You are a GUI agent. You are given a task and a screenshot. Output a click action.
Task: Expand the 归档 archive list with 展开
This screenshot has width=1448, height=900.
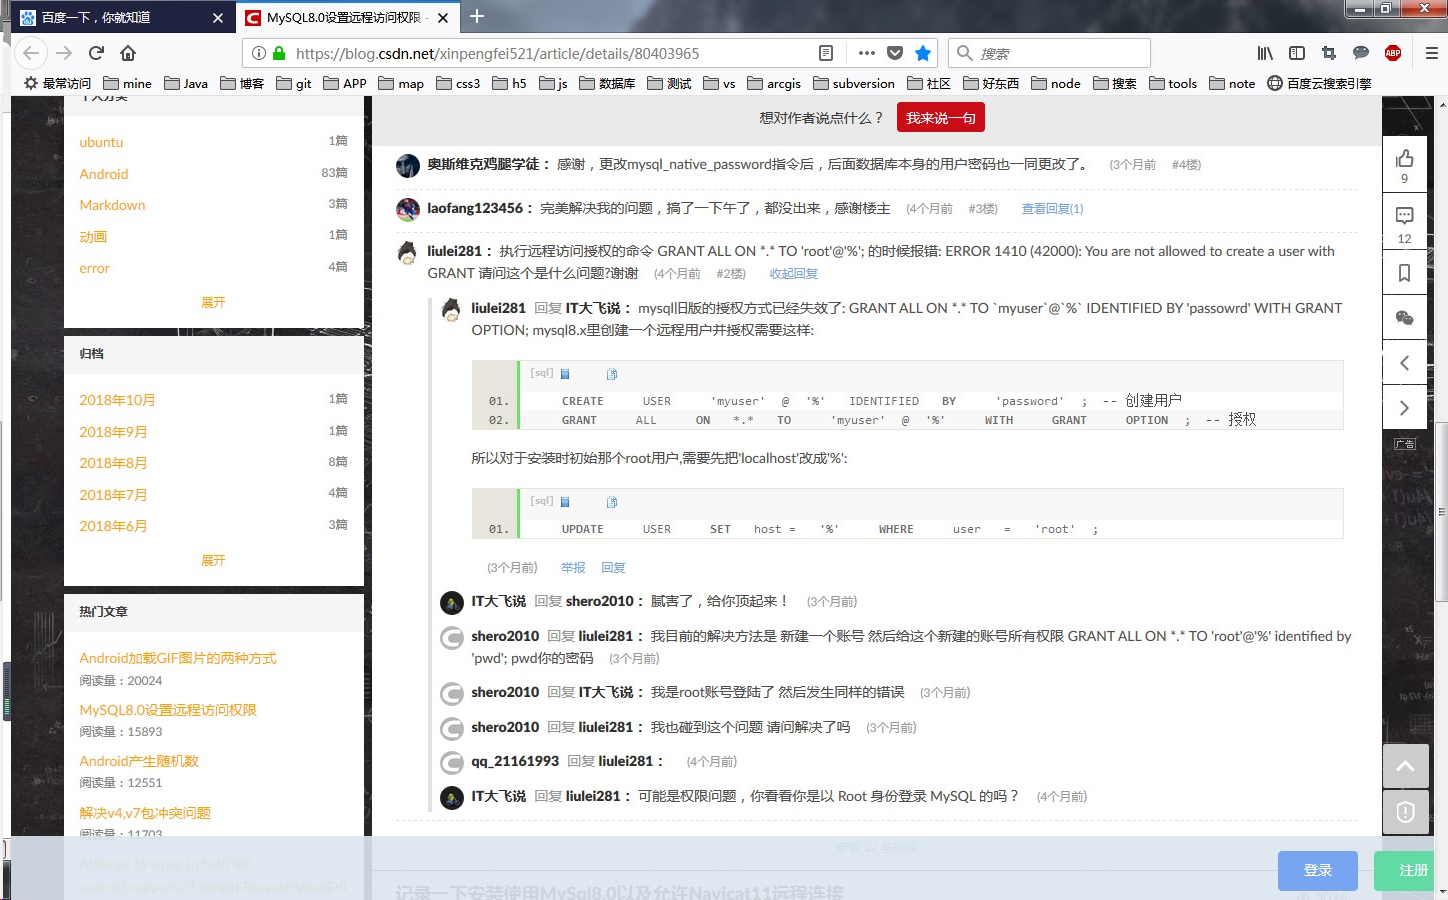[213, 560]
